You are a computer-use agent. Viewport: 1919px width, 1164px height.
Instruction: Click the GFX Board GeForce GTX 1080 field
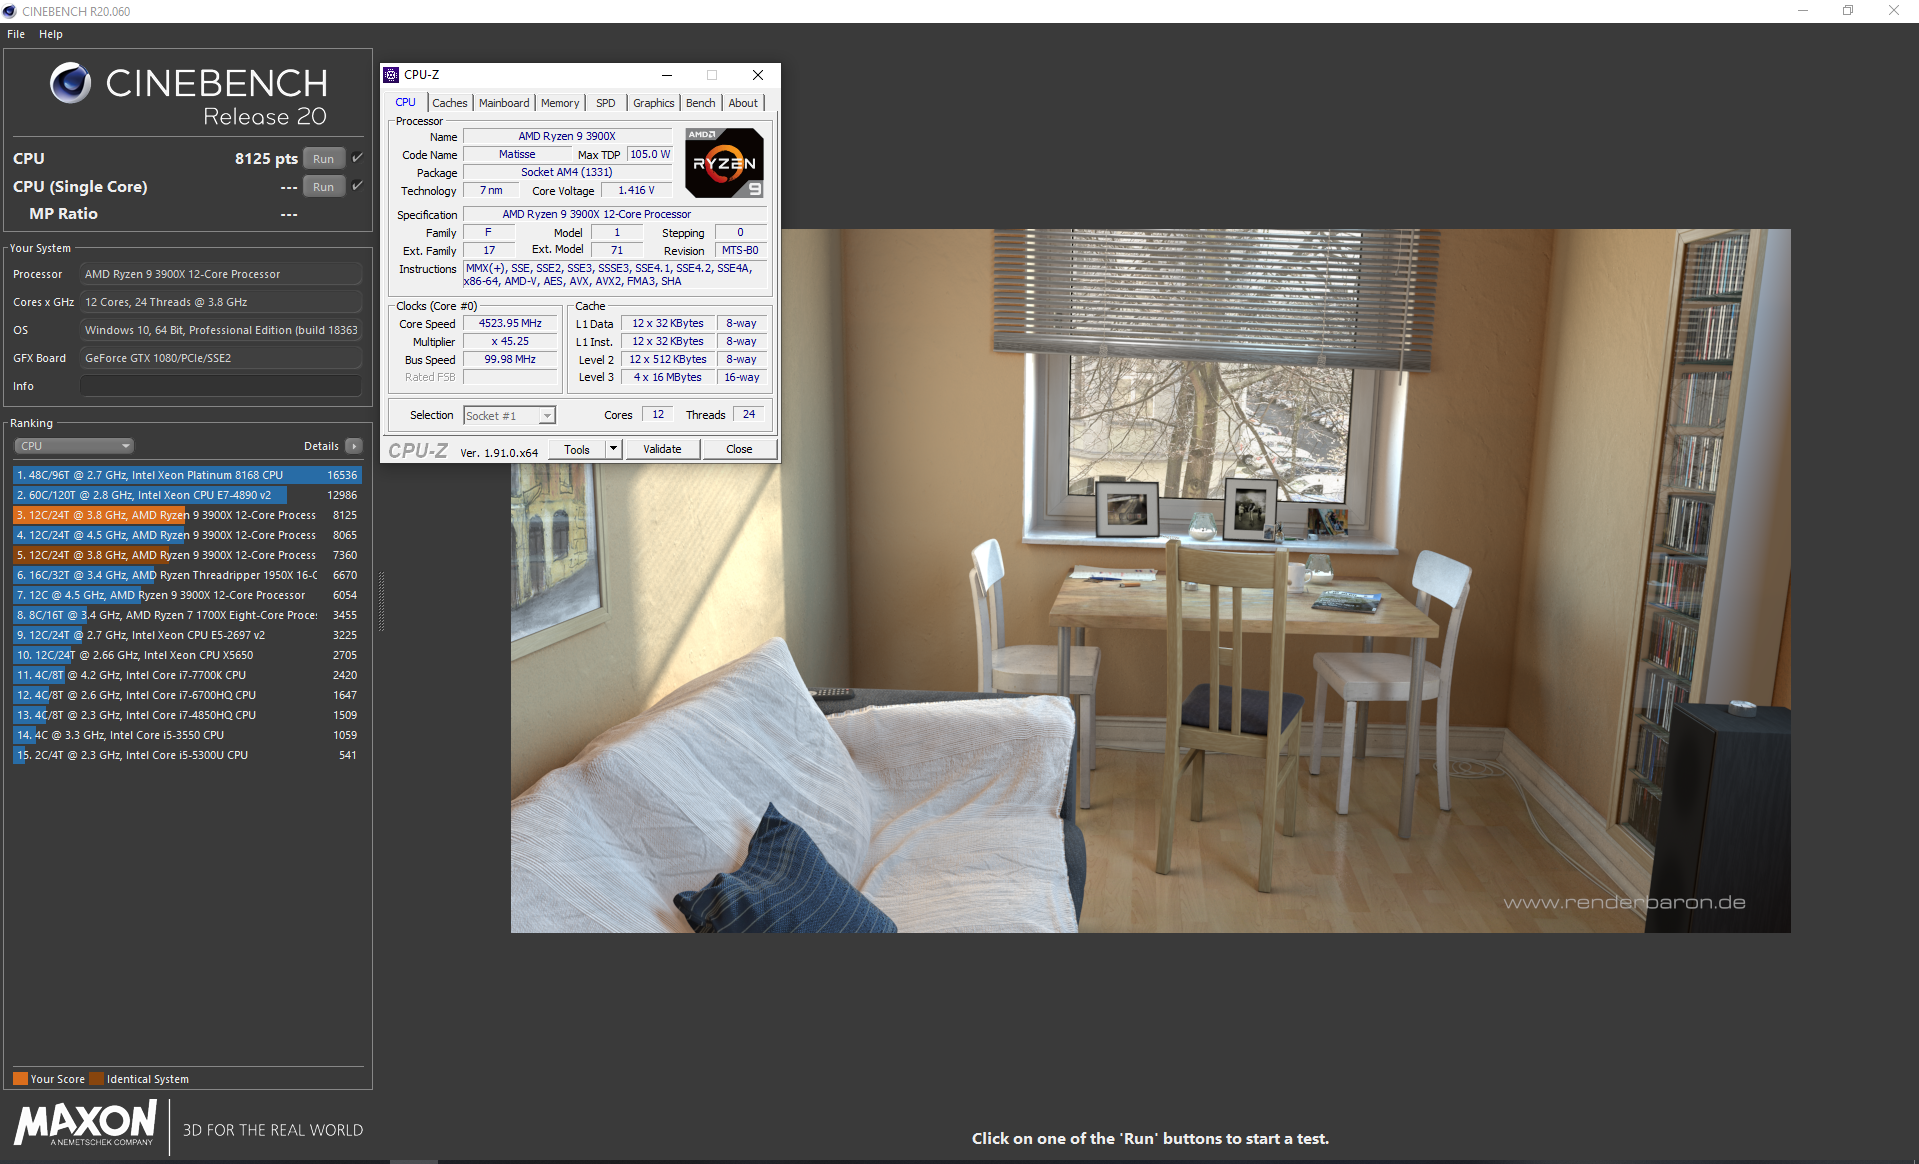(220, 358)
